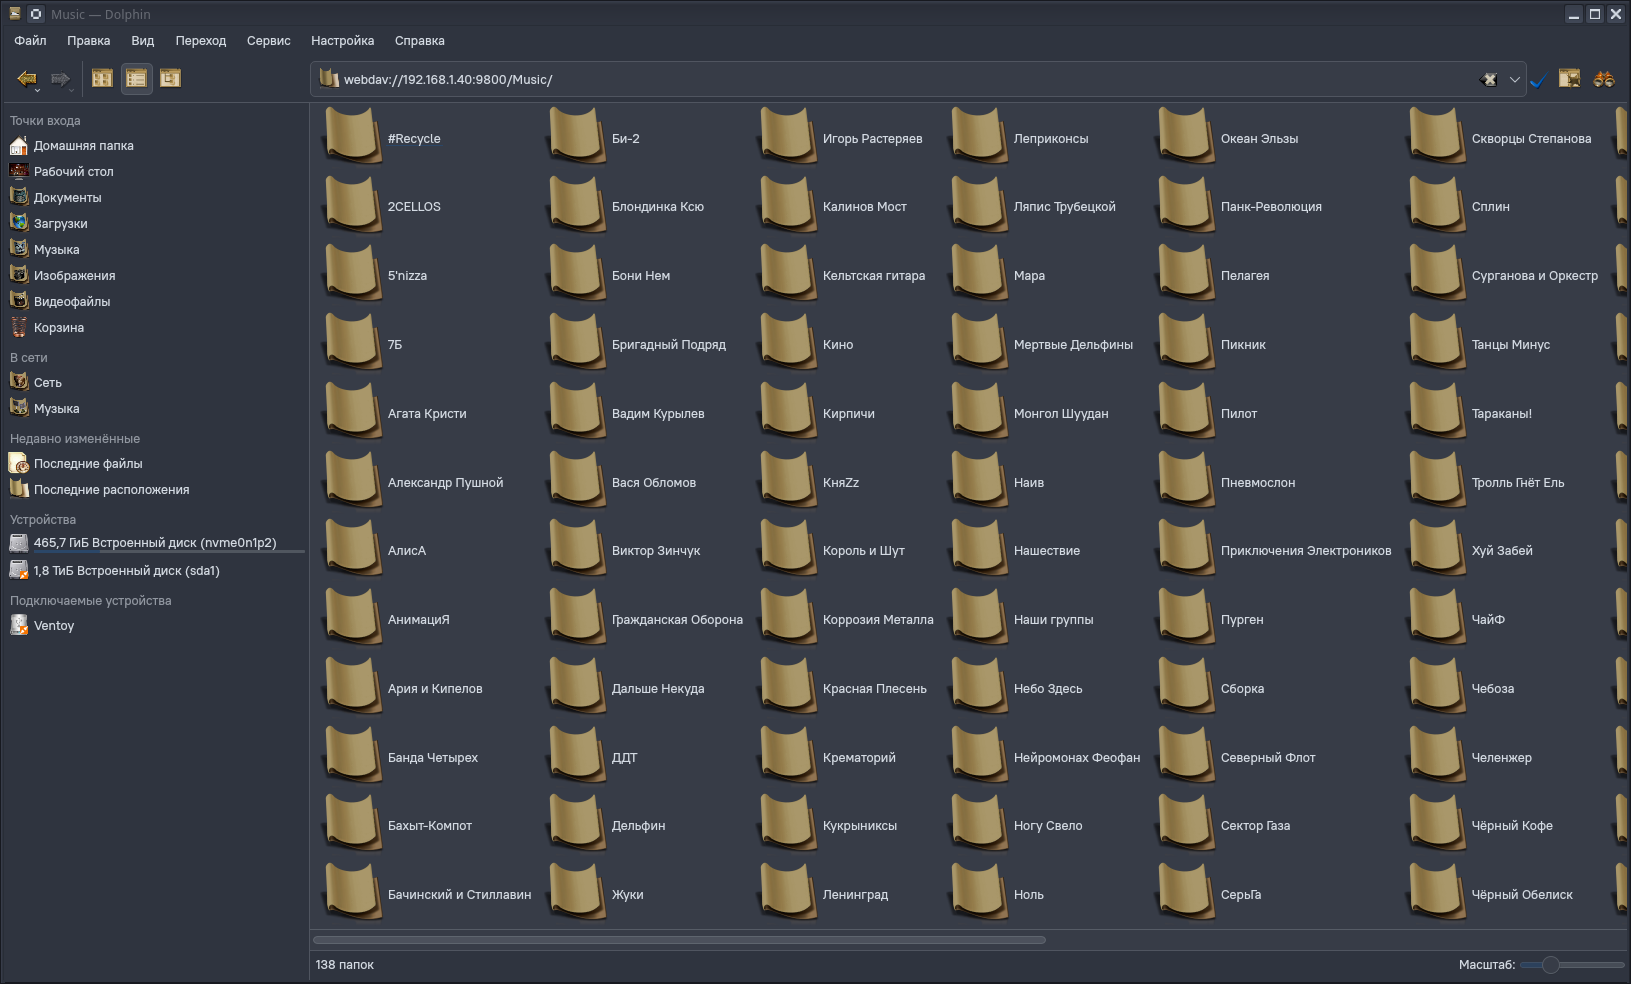
Task: Open the Корзина trash in the sidebar
Action: point(58,328)
